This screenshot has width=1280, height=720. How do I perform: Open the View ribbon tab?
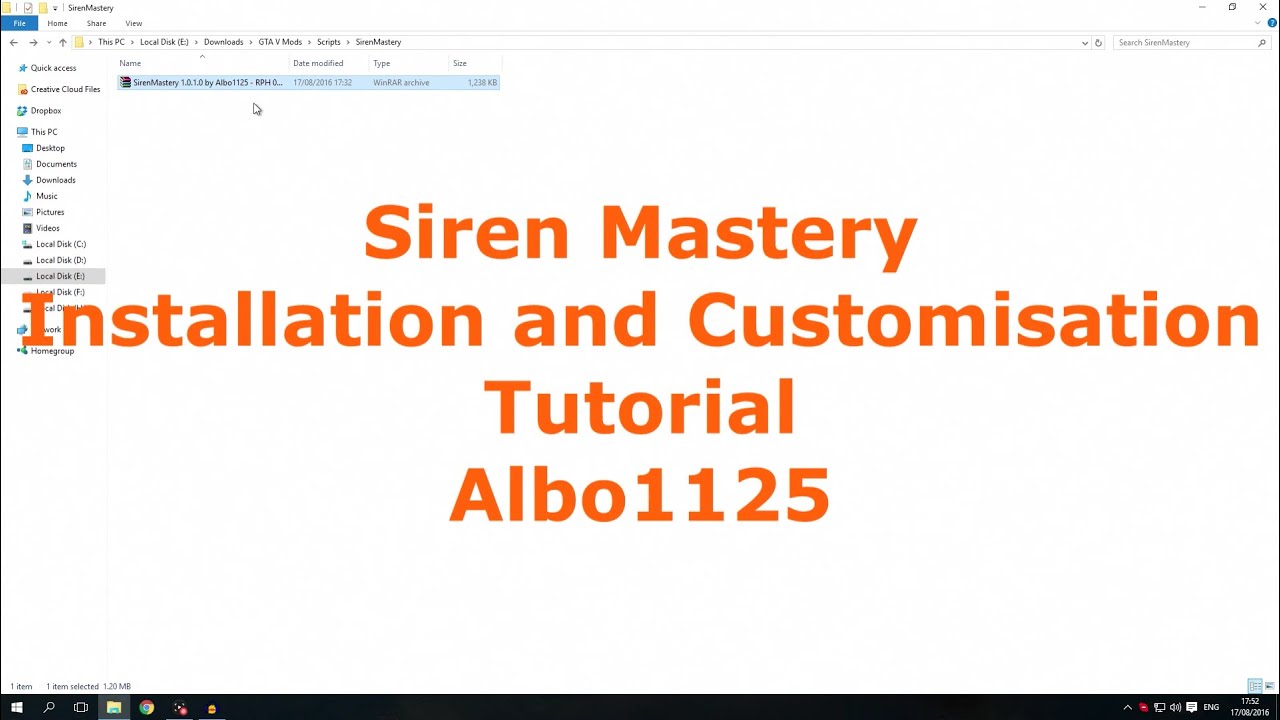133,23
